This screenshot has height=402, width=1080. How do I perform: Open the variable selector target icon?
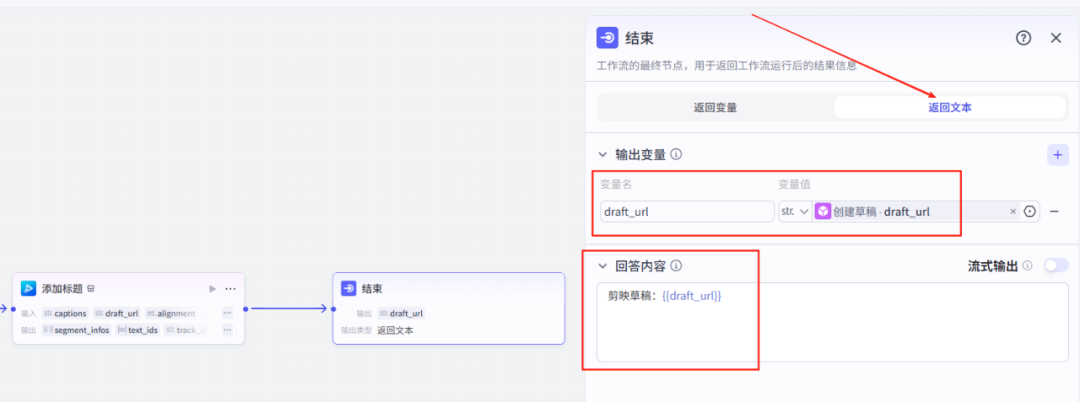coord(1030,211)
